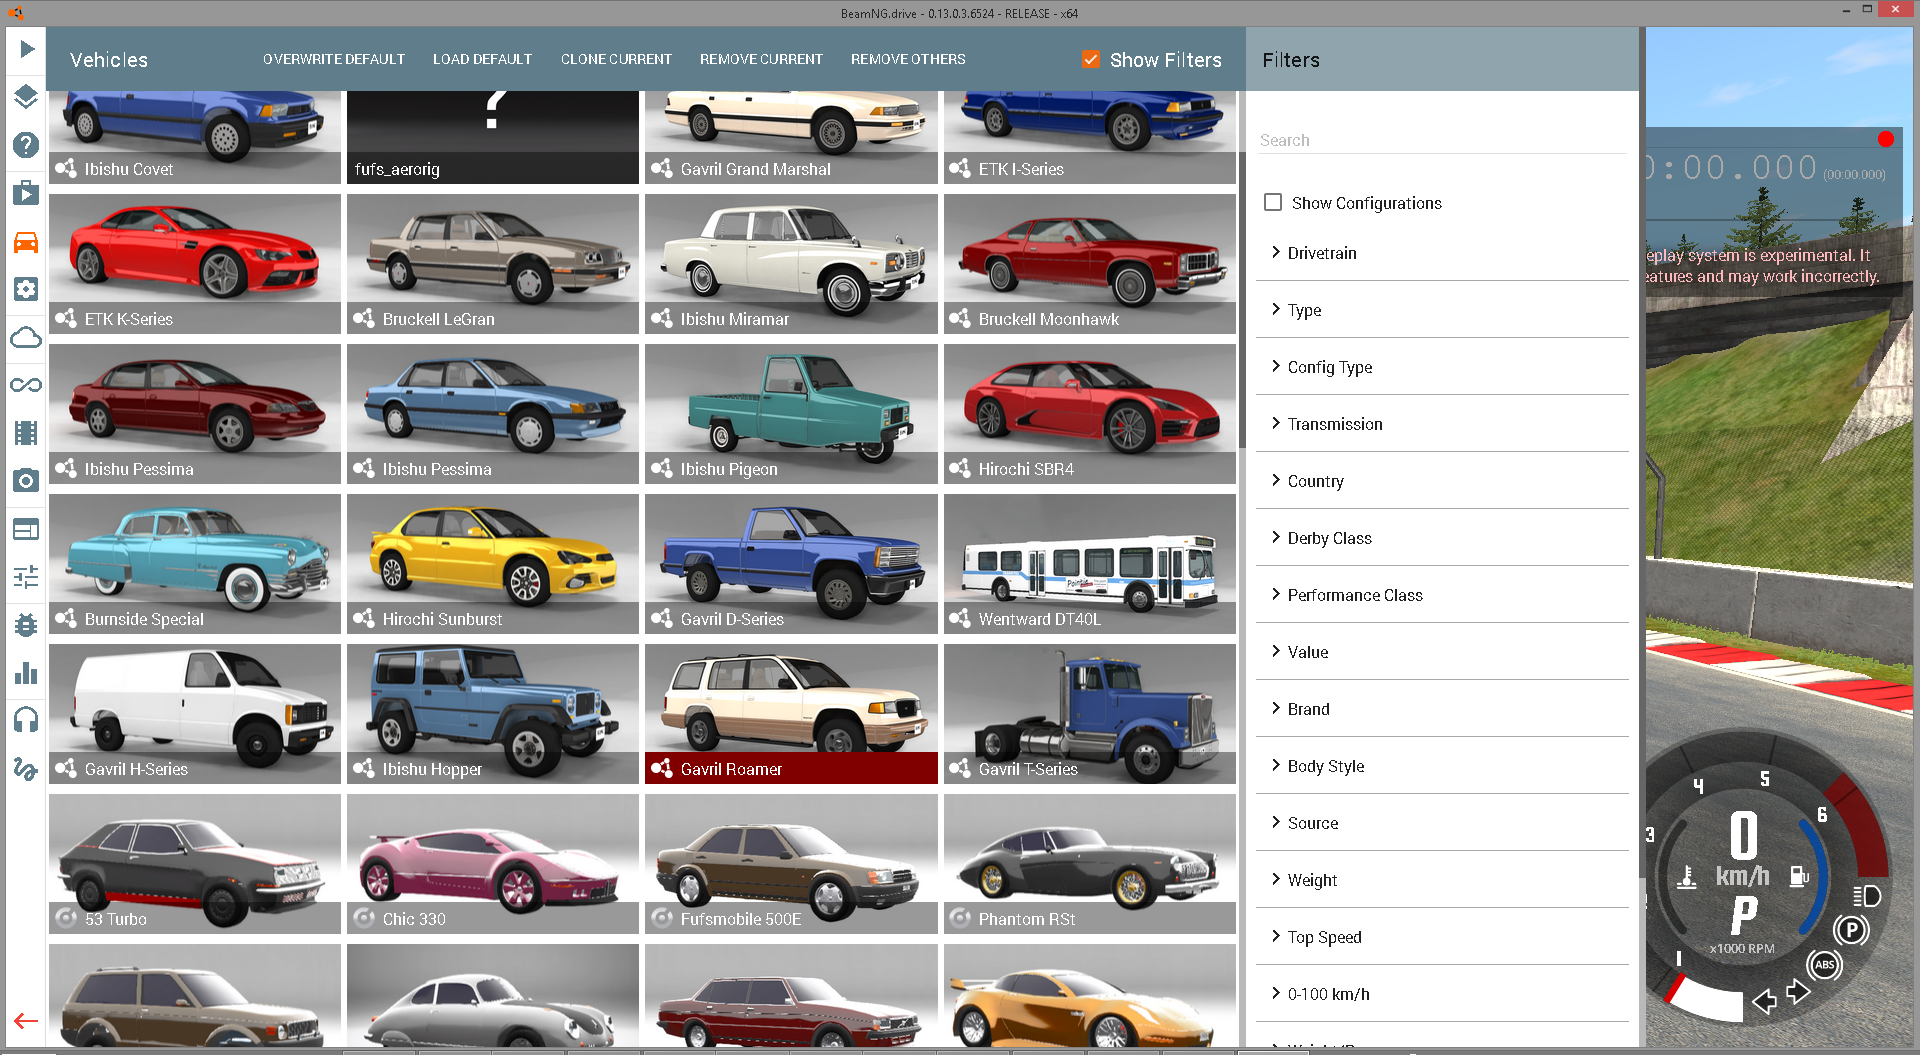Open the replay video icon in sidebar
The width and height of the screenshot is (1920, 1055).
[26, 192]
